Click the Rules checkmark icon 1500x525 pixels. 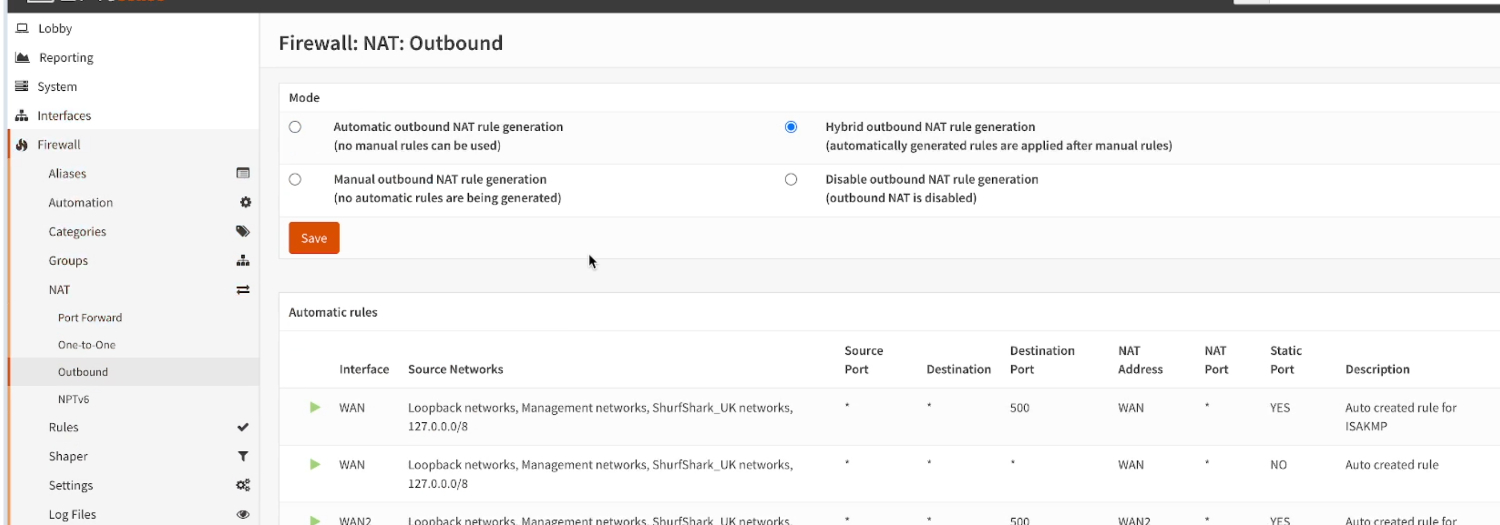(x=243, y=428)
